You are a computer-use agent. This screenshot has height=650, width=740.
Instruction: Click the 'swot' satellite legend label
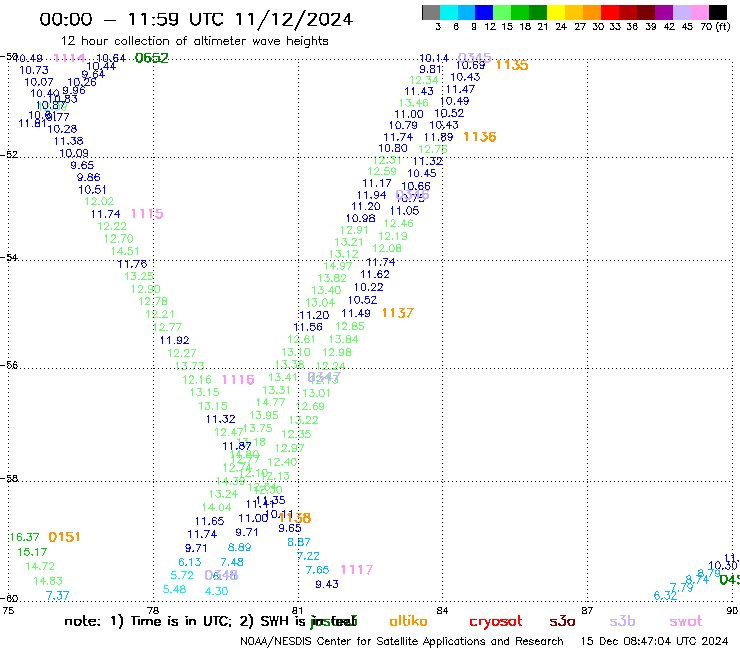[686, 622]
